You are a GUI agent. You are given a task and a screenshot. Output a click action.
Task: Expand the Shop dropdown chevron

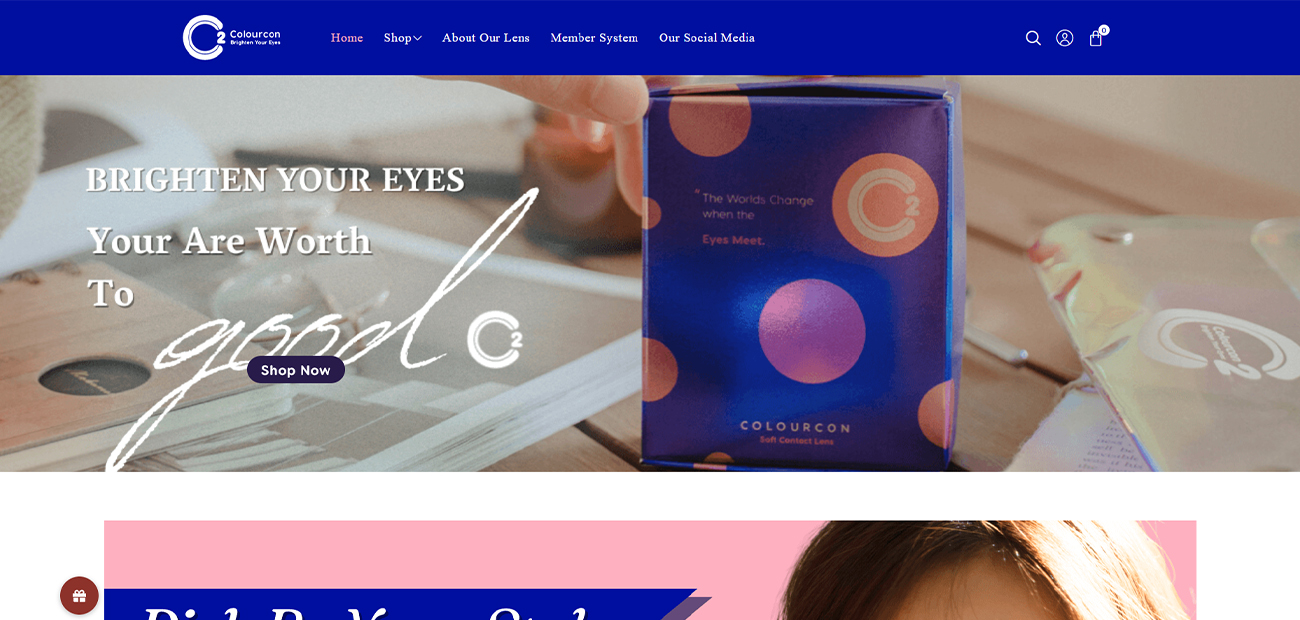418,38
